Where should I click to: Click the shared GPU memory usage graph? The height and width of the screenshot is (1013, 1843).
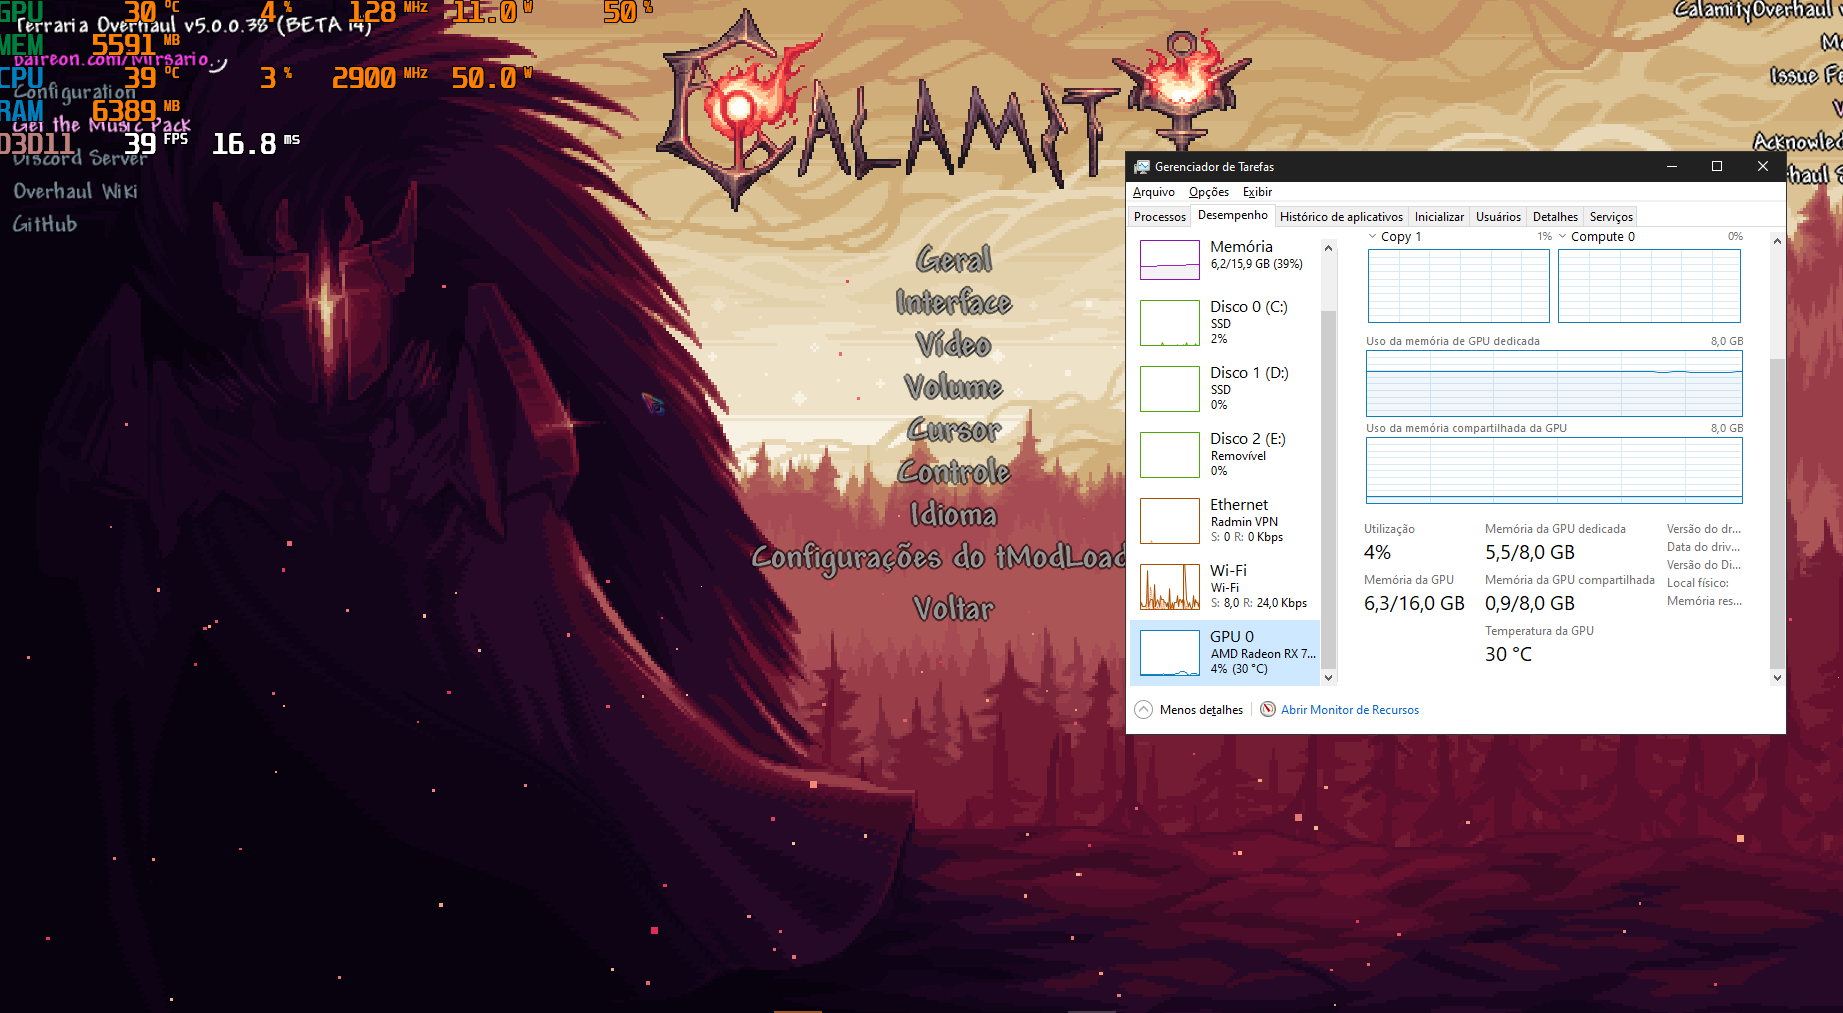tap(1554, 470)
